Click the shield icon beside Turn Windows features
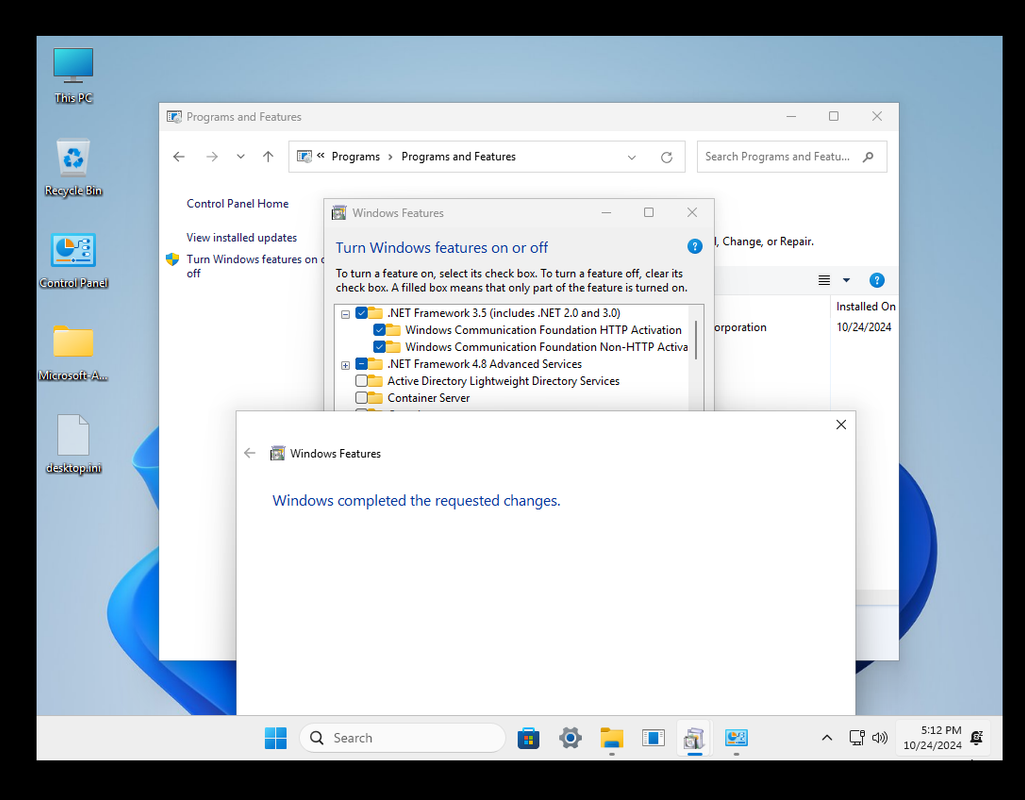Screen dimensions: 1025x800 (173, 259)
